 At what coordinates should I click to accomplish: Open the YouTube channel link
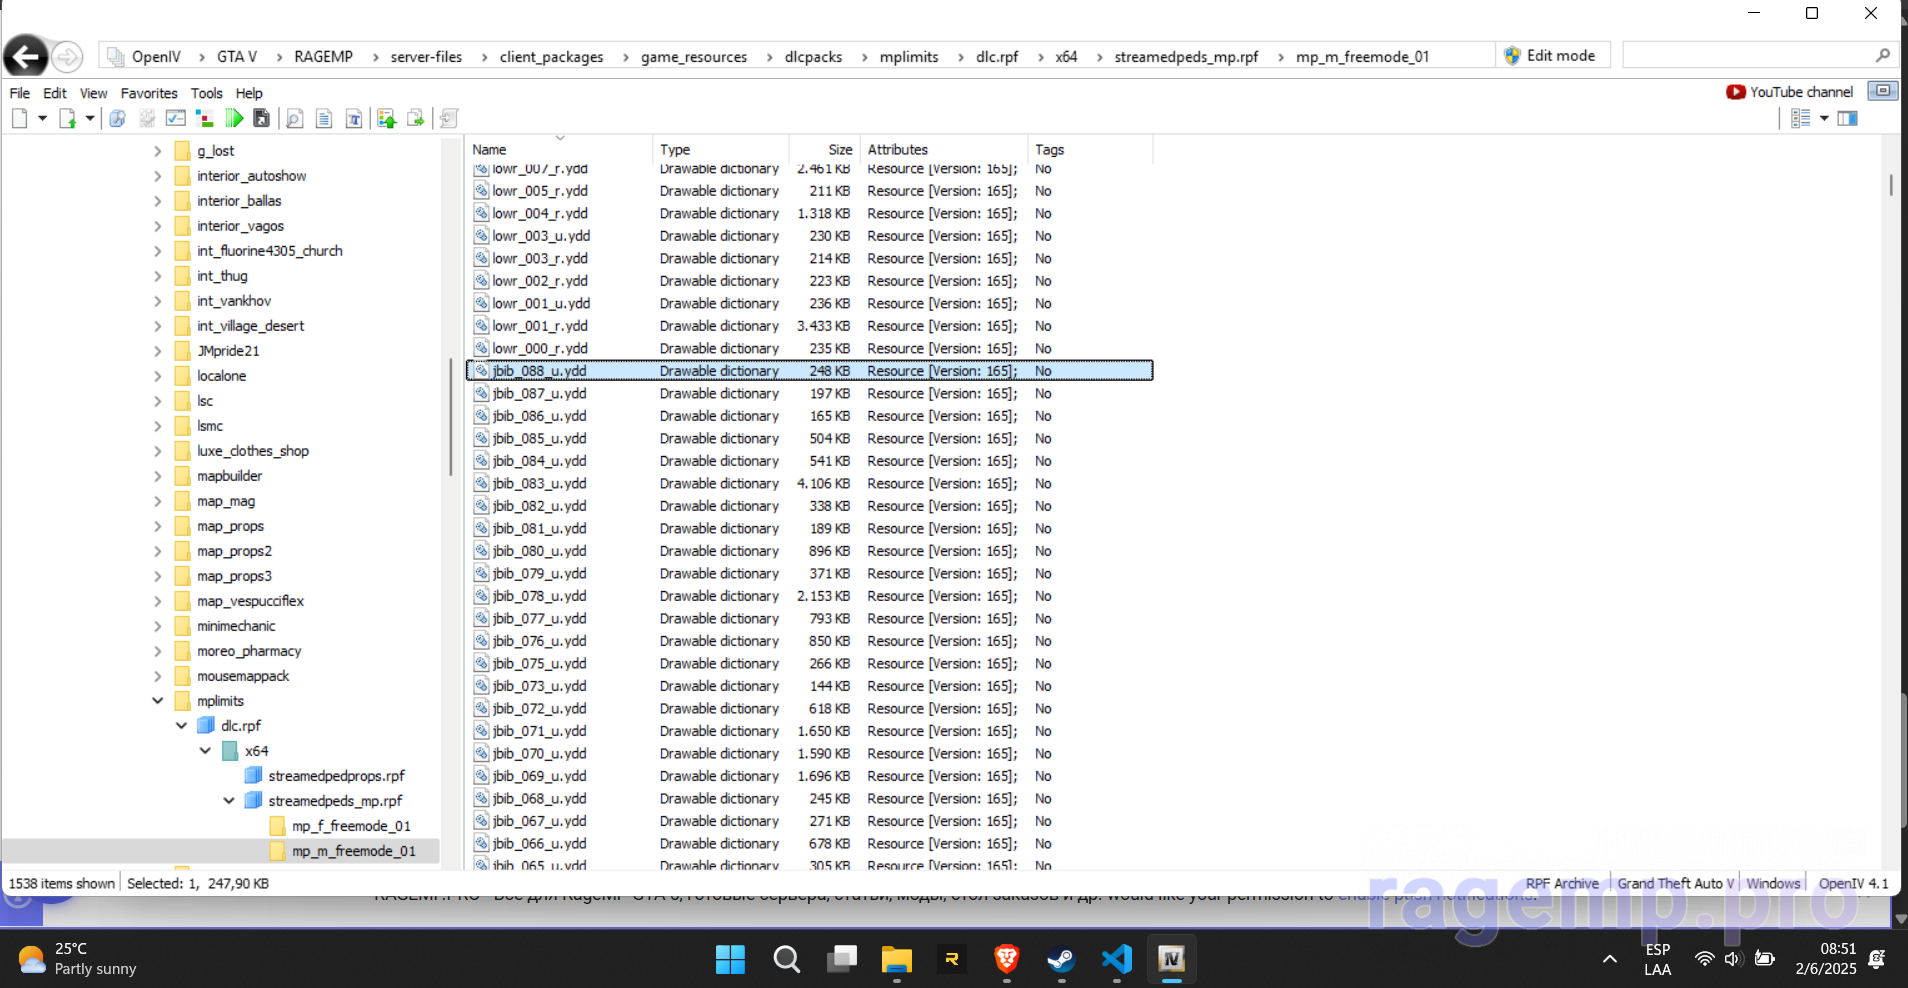tap(1790, 92)
